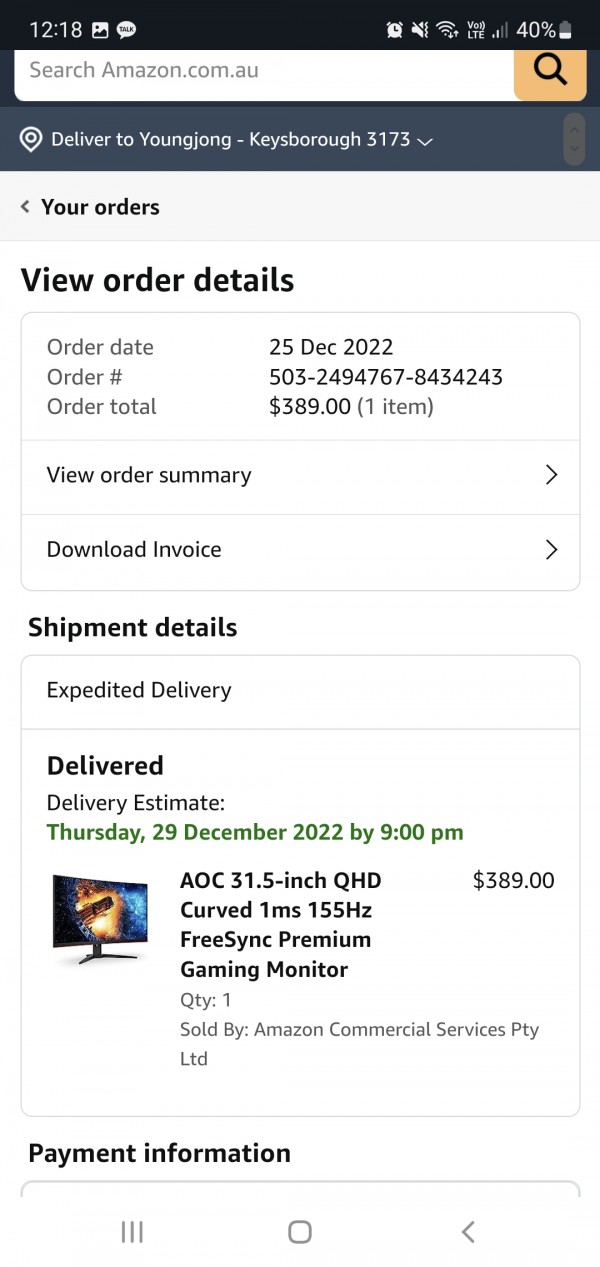Open Android recent apps button
This screenshot has height=1267, width=600.
132,1232
